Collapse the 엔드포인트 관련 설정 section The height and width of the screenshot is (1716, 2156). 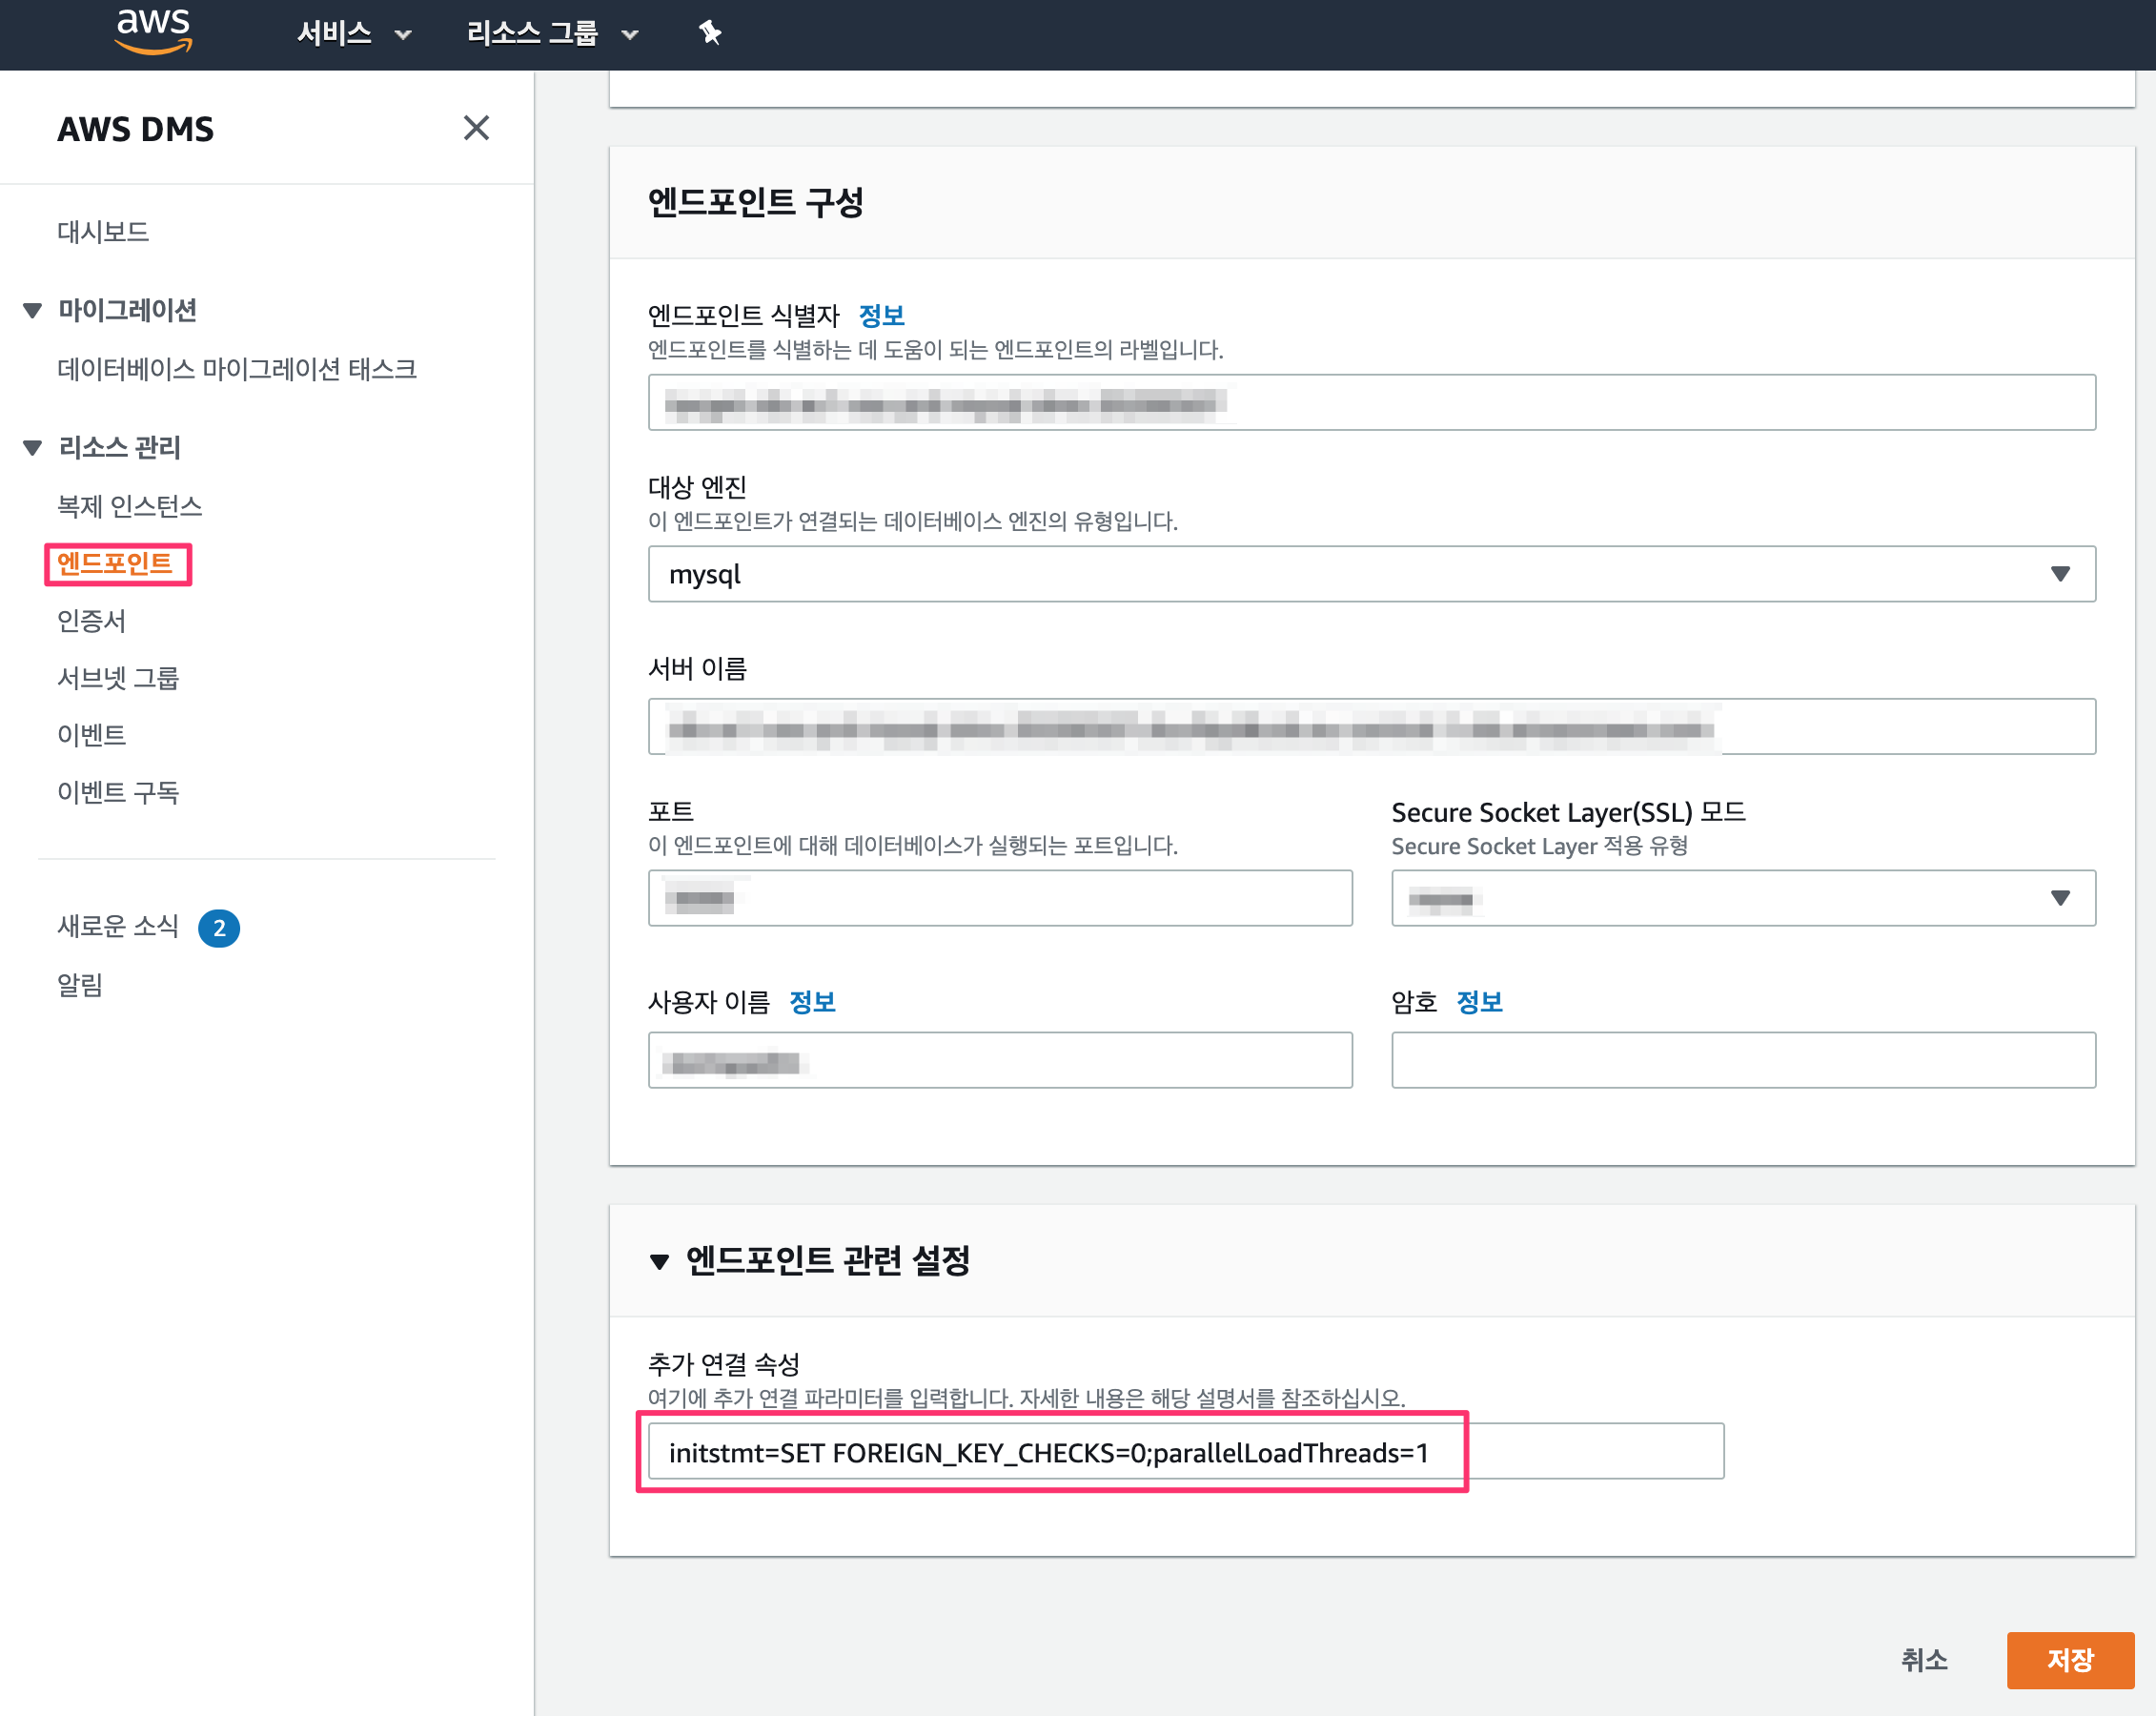coord(659,1261)
